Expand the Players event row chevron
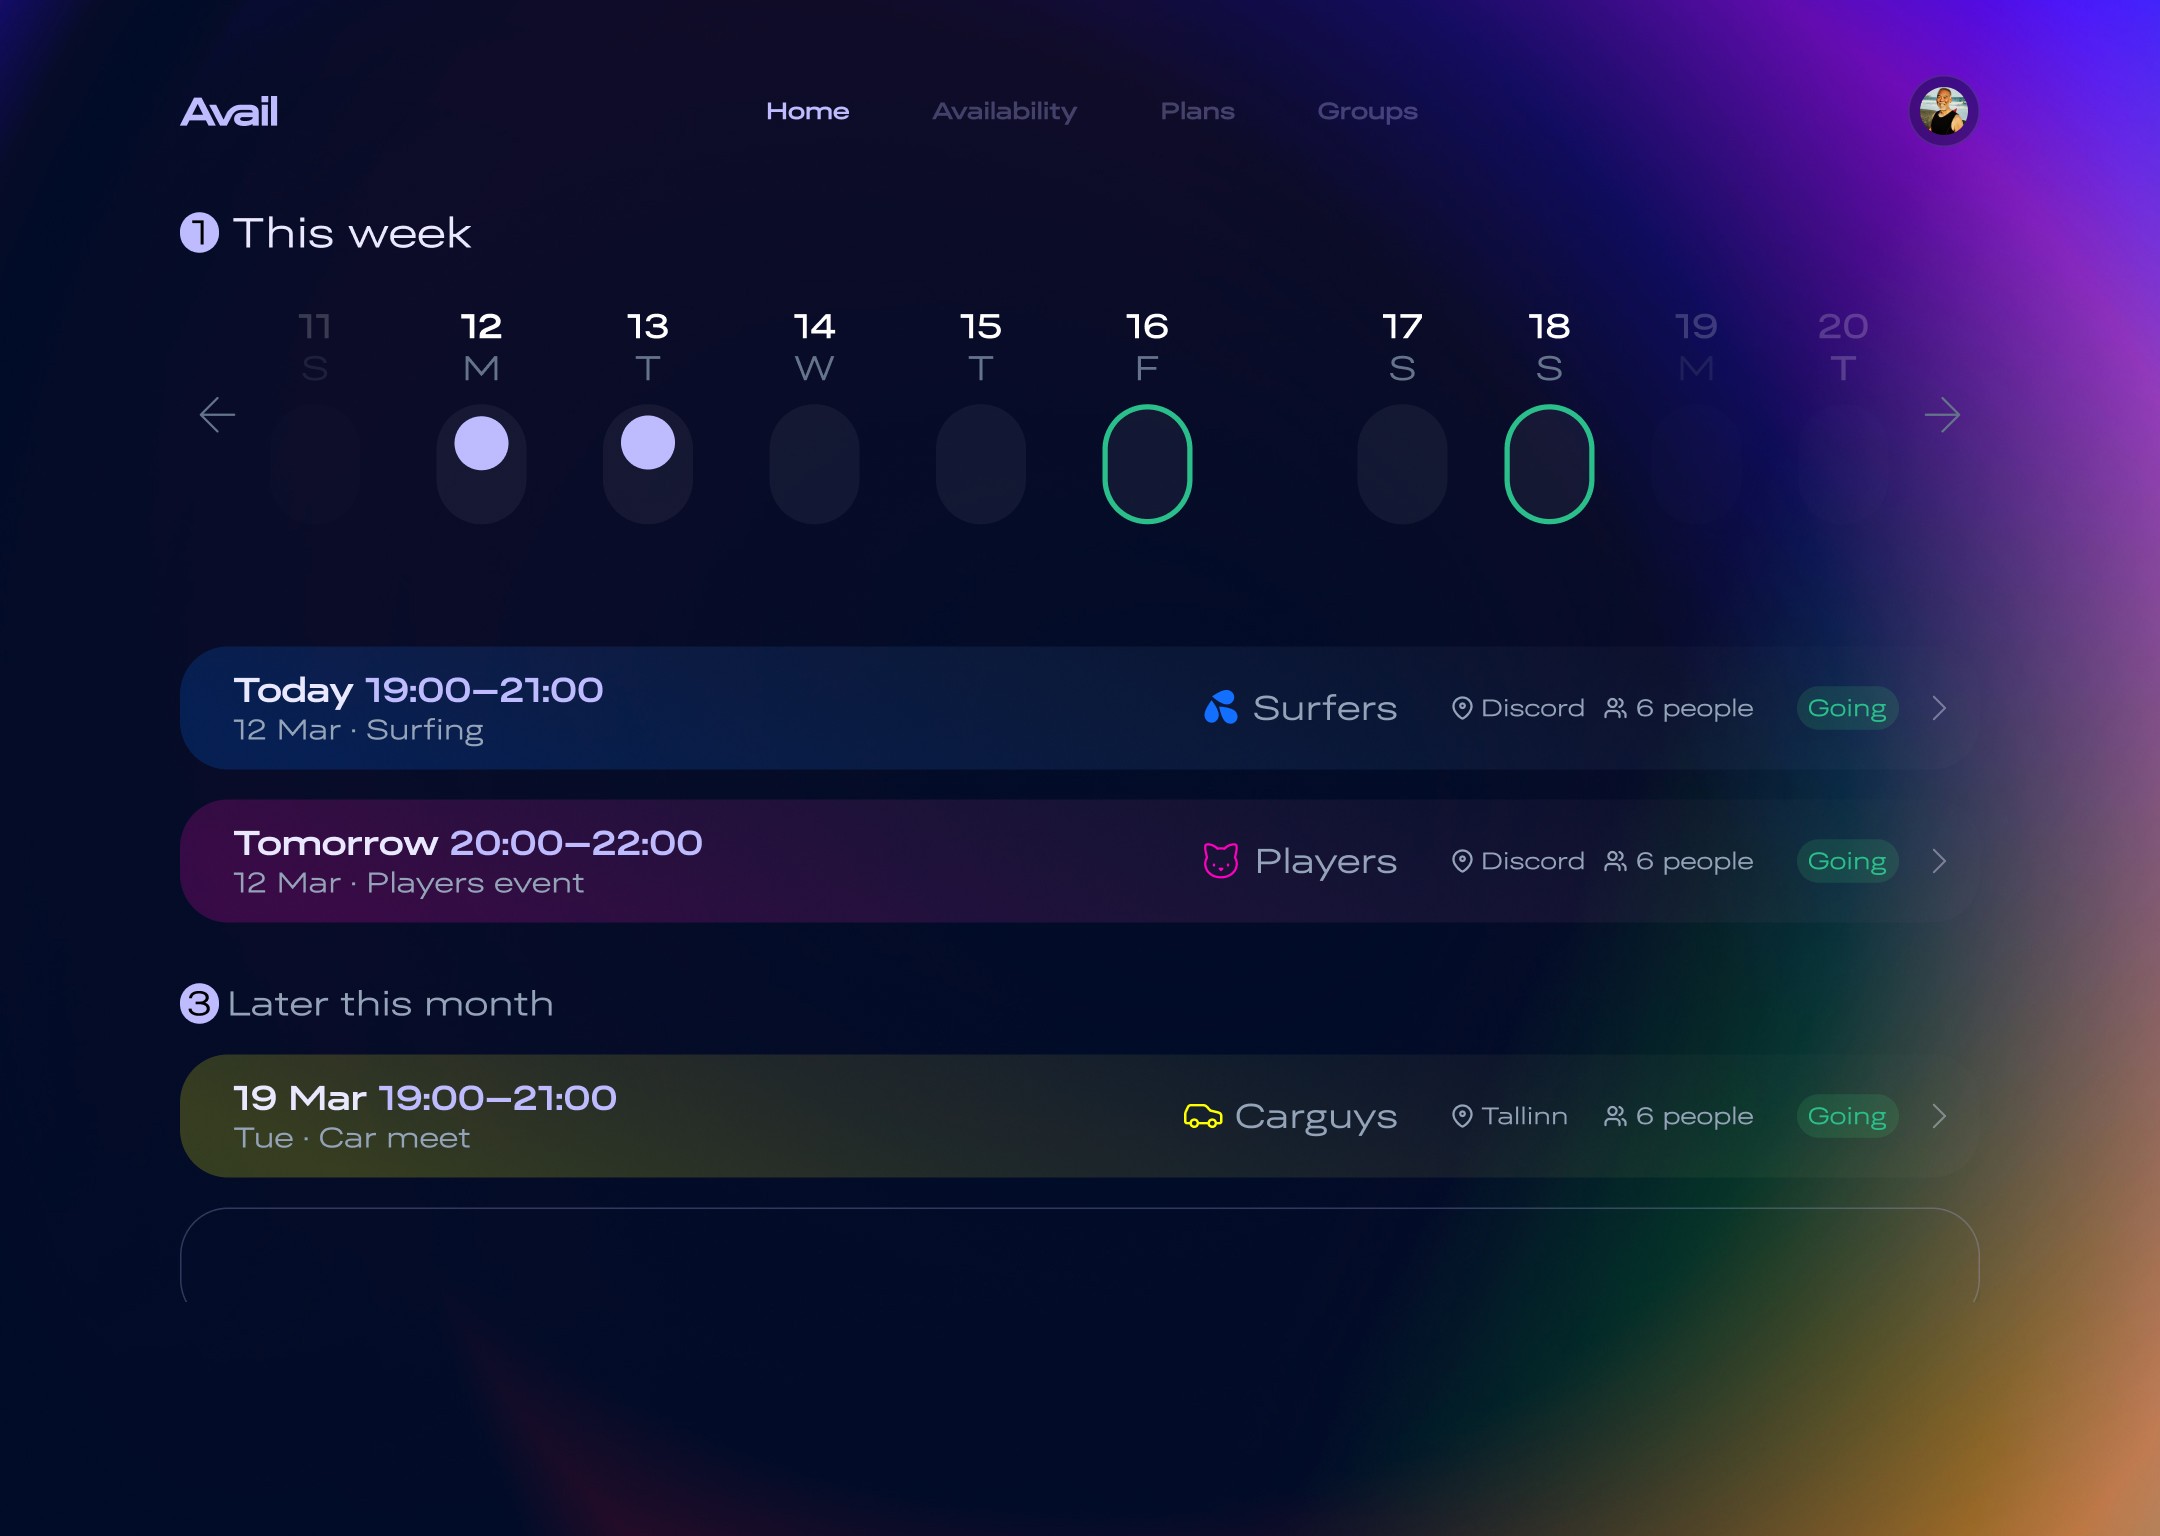Screen dimensions: 2160x1536 (1939, 861)
